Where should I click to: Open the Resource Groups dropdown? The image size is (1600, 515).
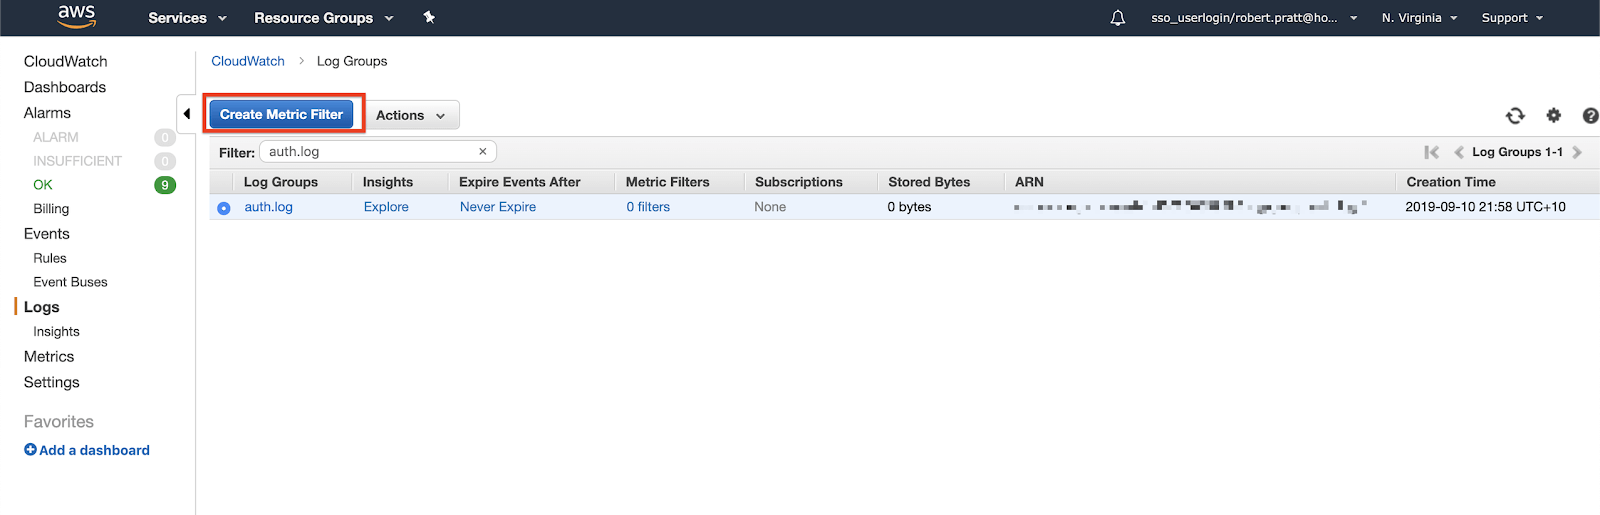click(x=324, y=18)
